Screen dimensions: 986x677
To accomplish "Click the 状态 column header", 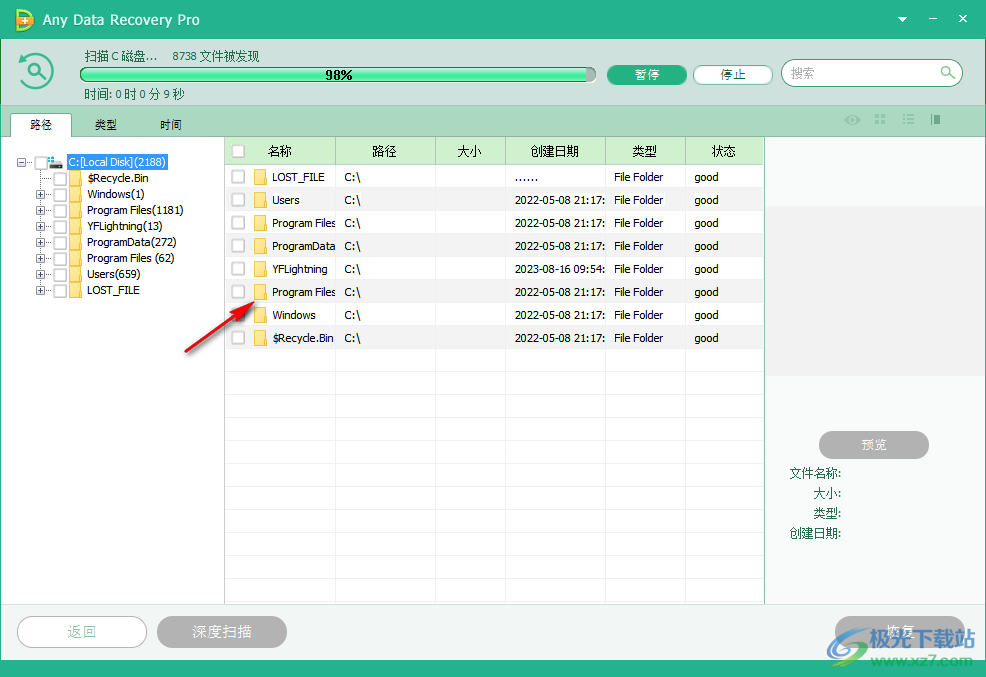I will 724,151.
